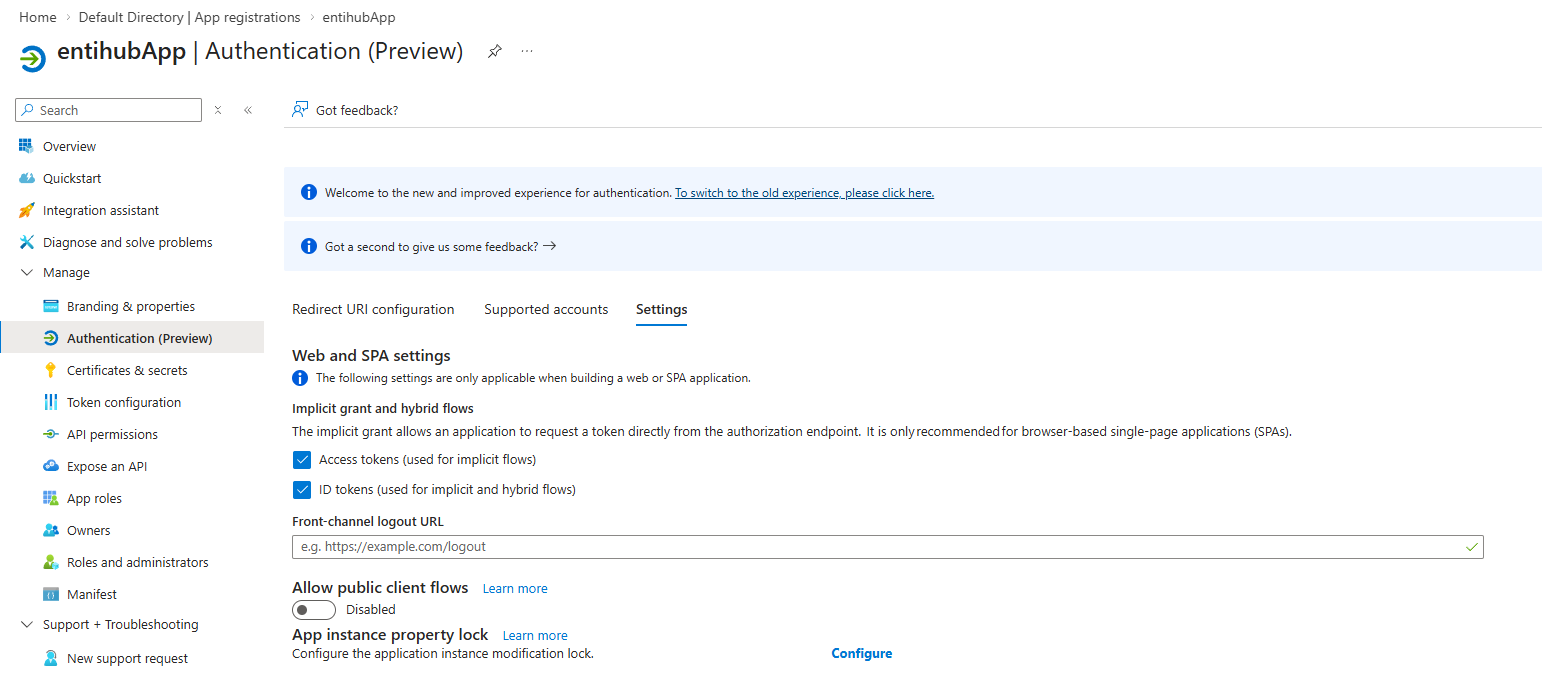Screen dimensions: 1542x692
Task: Uncheck ID tokens for implicit and hybrid flows
Action: coord(301,490)
